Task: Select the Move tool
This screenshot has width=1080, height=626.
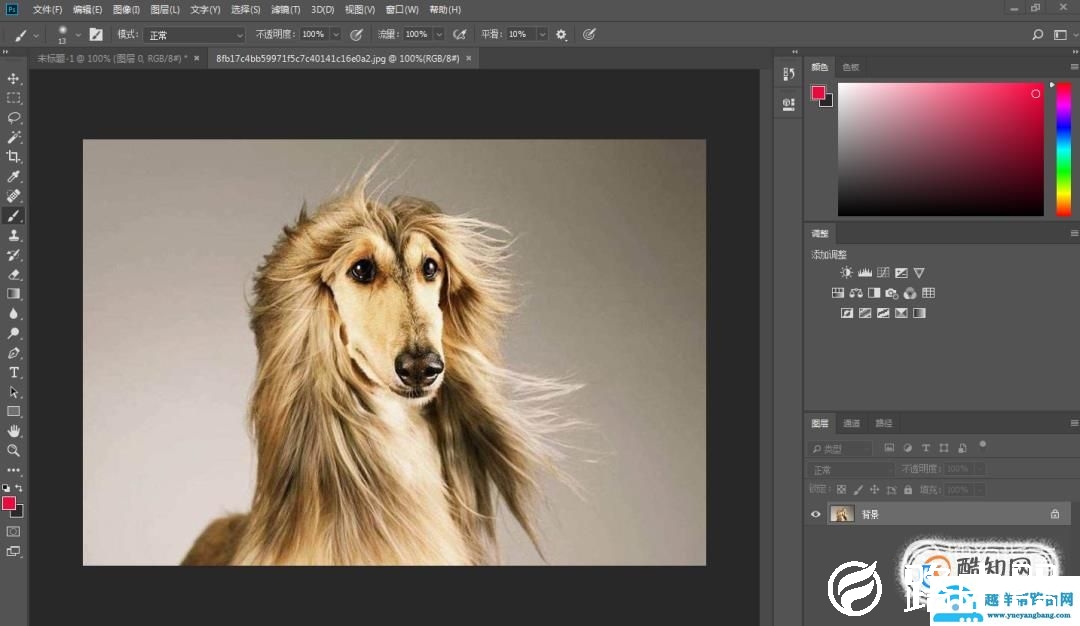Action: [x=14, y=78]
